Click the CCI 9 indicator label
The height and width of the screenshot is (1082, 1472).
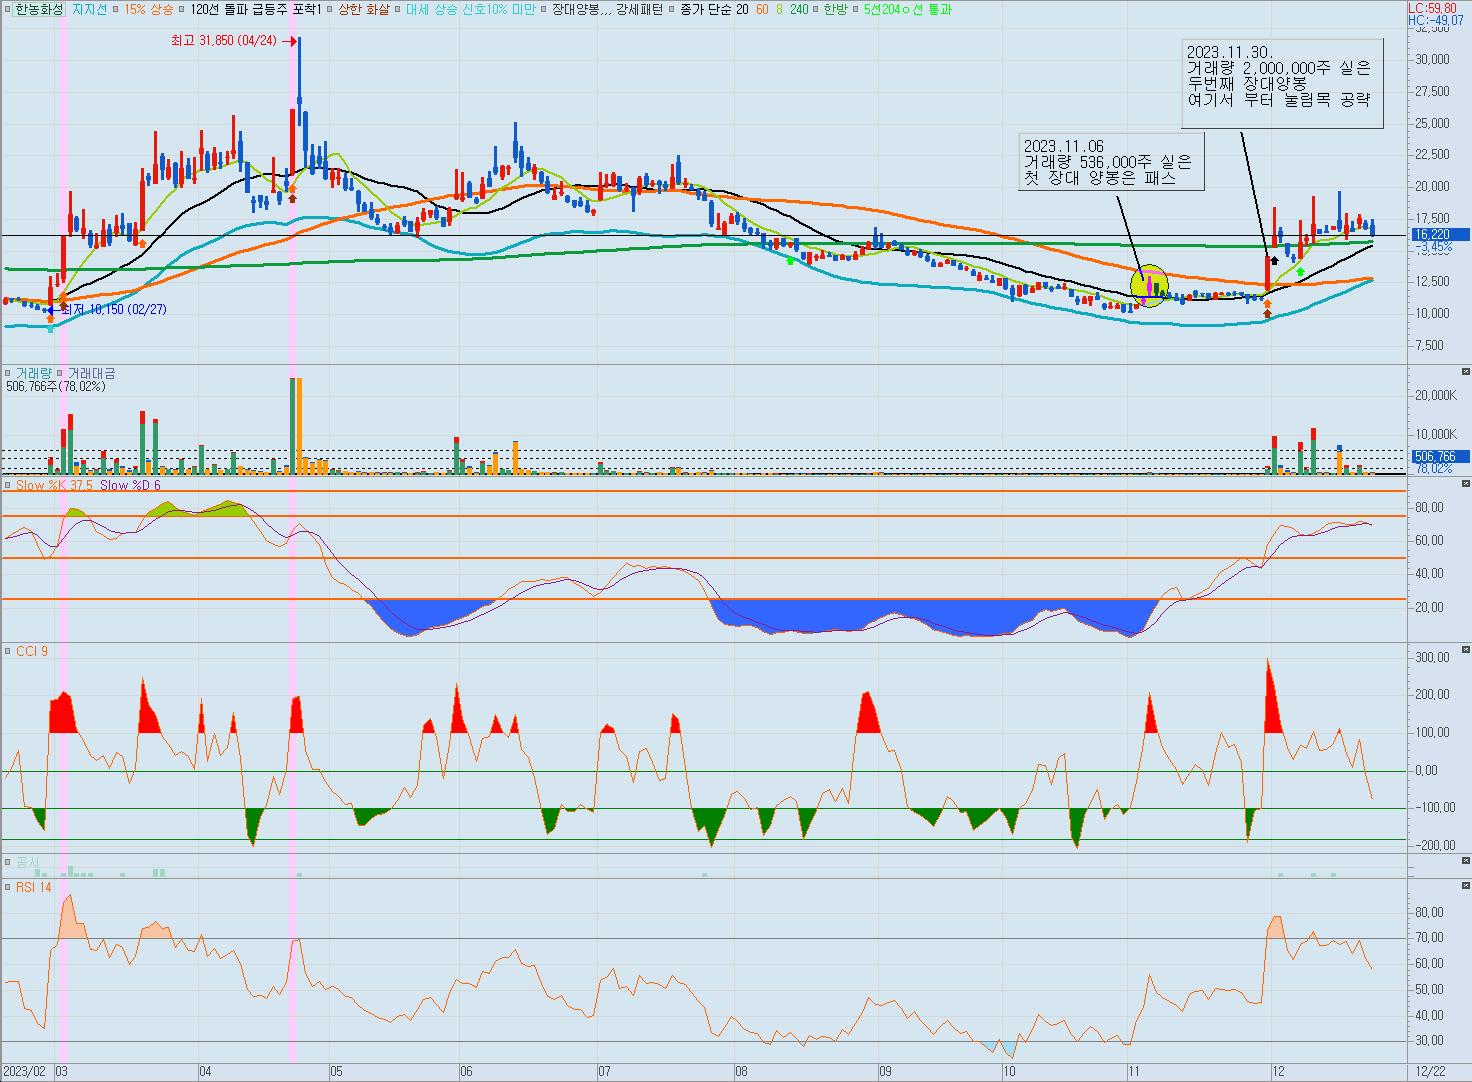pyautogui.click(x=31, y=651)
